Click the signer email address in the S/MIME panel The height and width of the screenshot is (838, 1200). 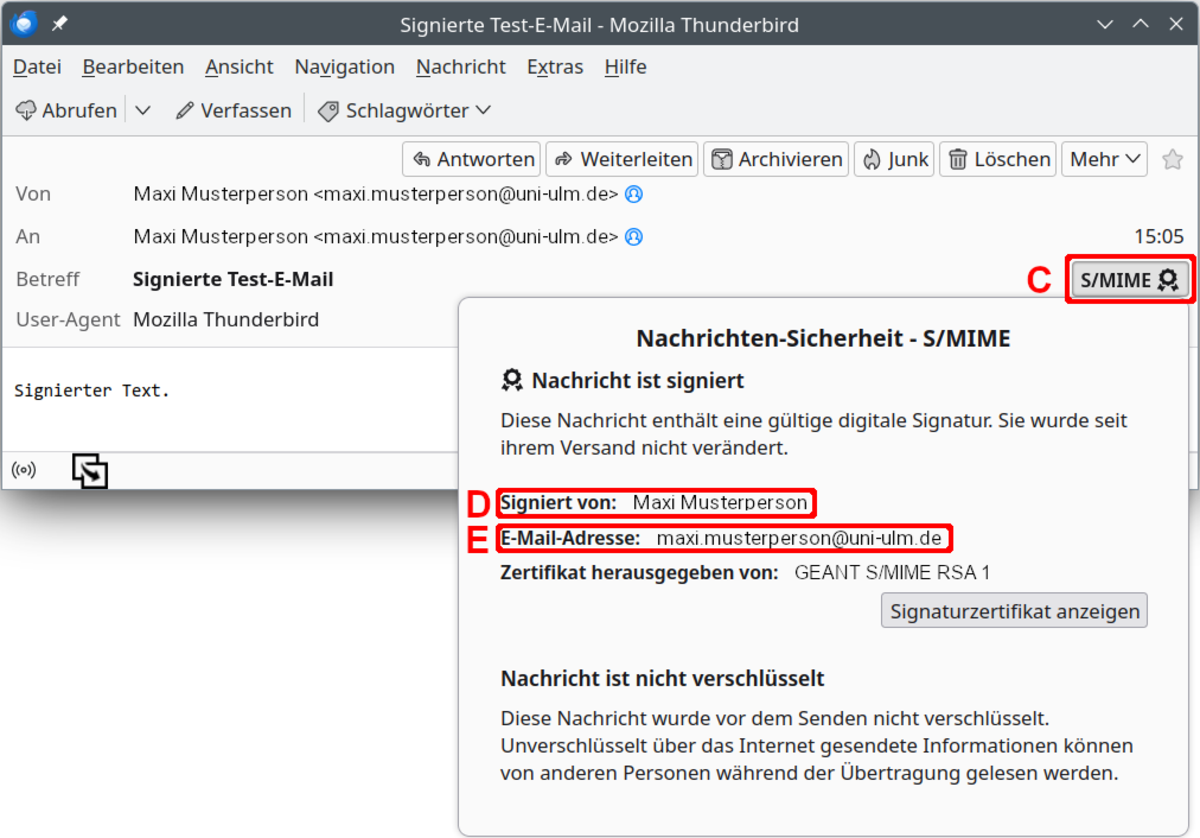(799, 539)
